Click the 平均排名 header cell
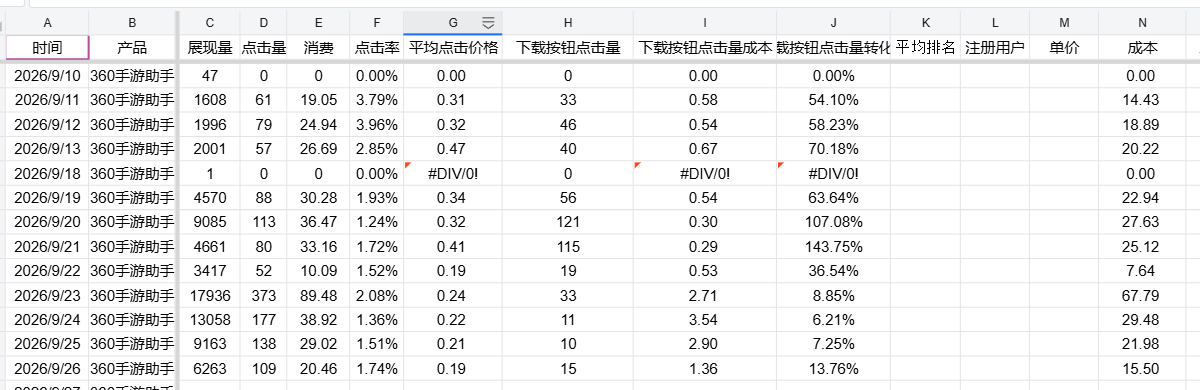The height and width of the screenshot is (390, 1200). click(x=925, y=47)
